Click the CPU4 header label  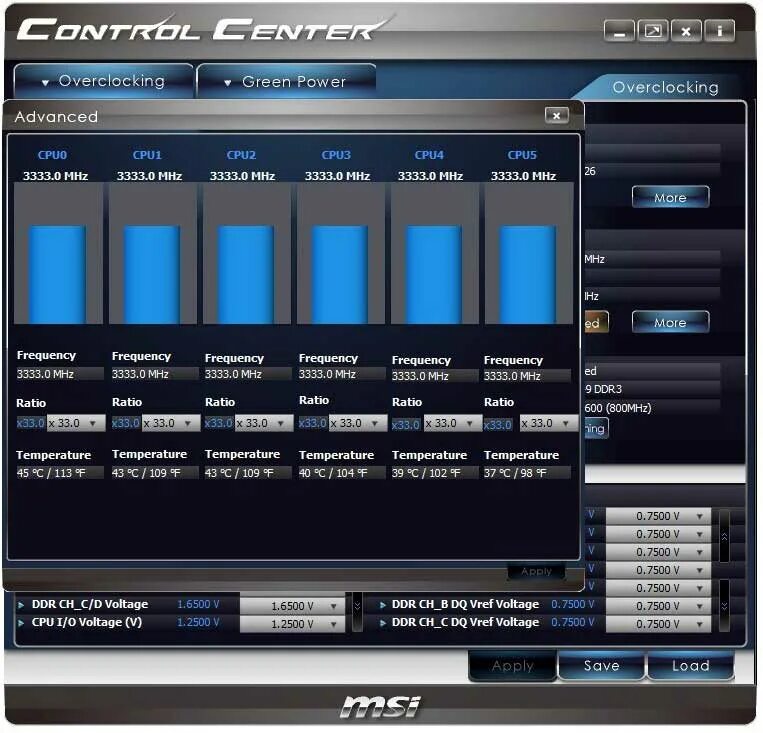(429, 155)
